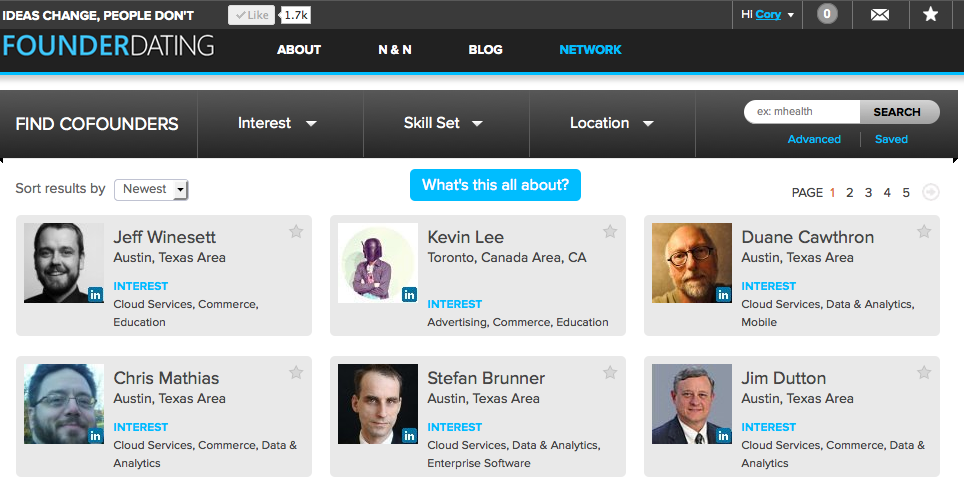
Task: Star Stefan Brunner's profile card
Action: click(x=610, y=372)
